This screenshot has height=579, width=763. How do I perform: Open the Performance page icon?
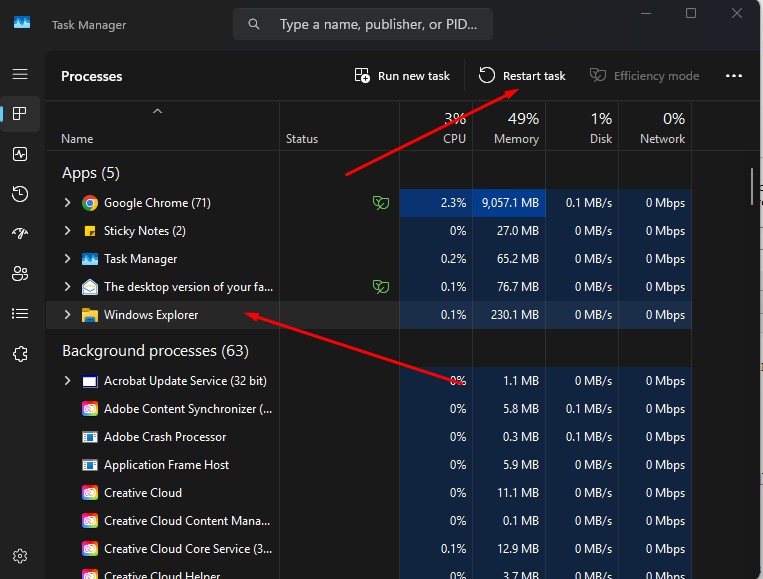tap(20, 154)
